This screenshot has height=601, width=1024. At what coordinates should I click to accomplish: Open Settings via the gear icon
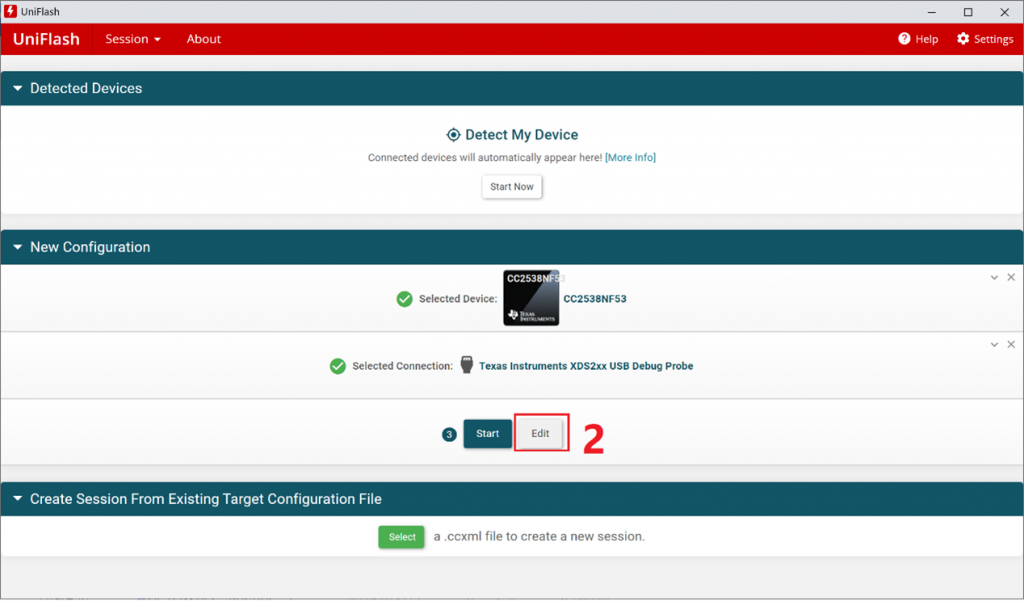click(x=963, y=39)
